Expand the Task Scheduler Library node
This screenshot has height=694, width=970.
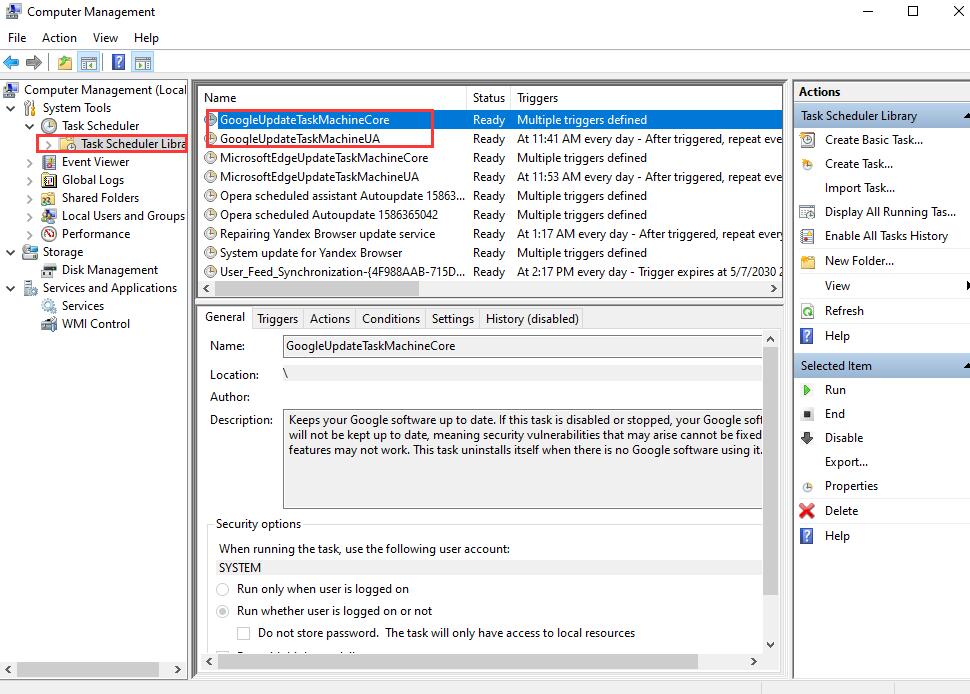coord(48,144)
